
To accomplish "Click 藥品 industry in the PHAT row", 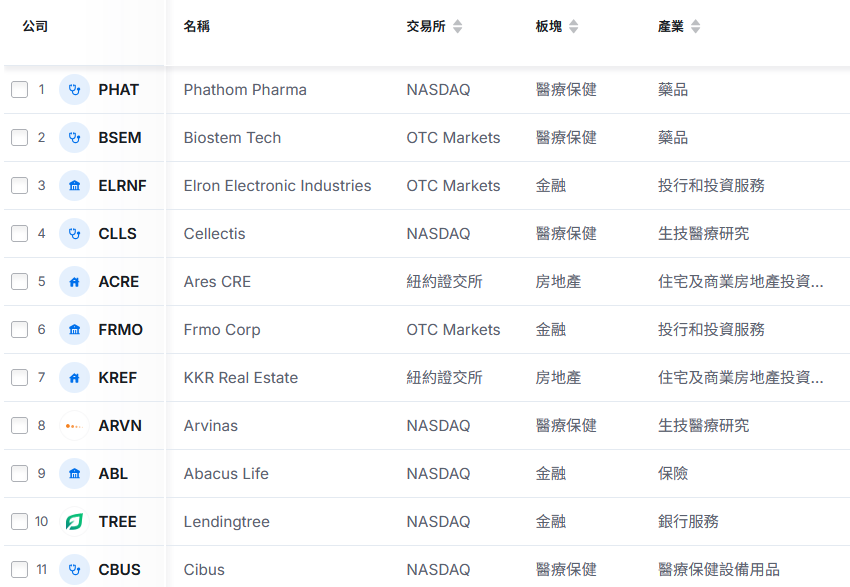I will click(673, 89).
